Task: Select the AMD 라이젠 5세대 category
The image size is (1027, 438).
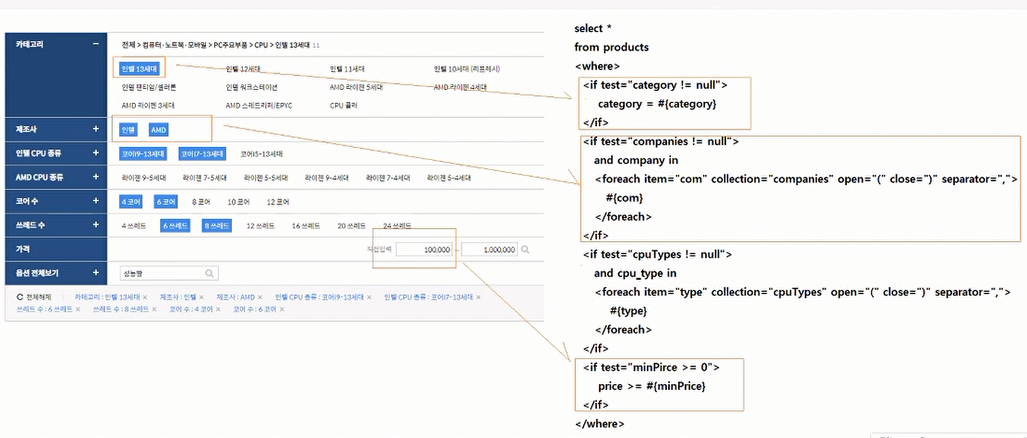Action: [x=356, y=86]
